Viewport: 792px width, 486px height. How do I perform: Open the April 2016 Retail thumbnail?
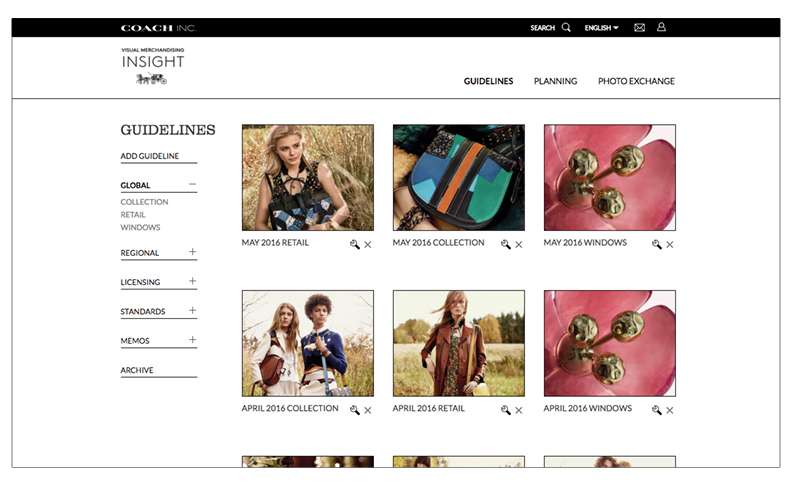(459, 344)
